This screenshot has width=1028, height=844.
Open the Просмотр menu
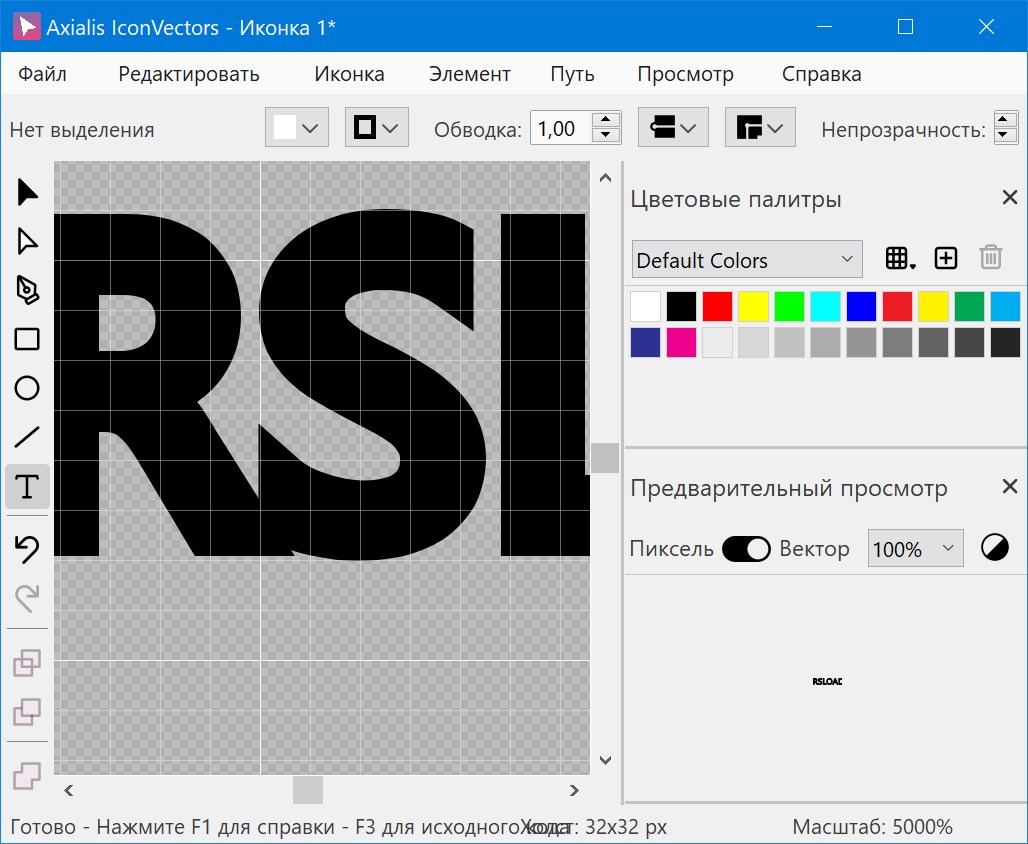coord(685,73)
